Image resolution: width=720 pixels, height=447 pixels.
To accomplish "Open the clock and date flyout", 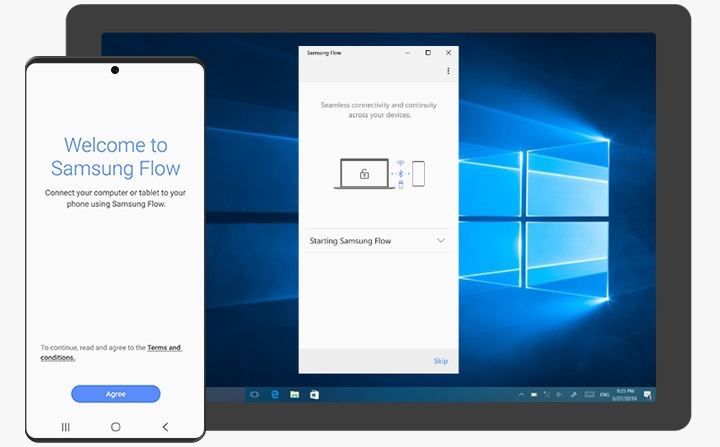I will 624,395.
